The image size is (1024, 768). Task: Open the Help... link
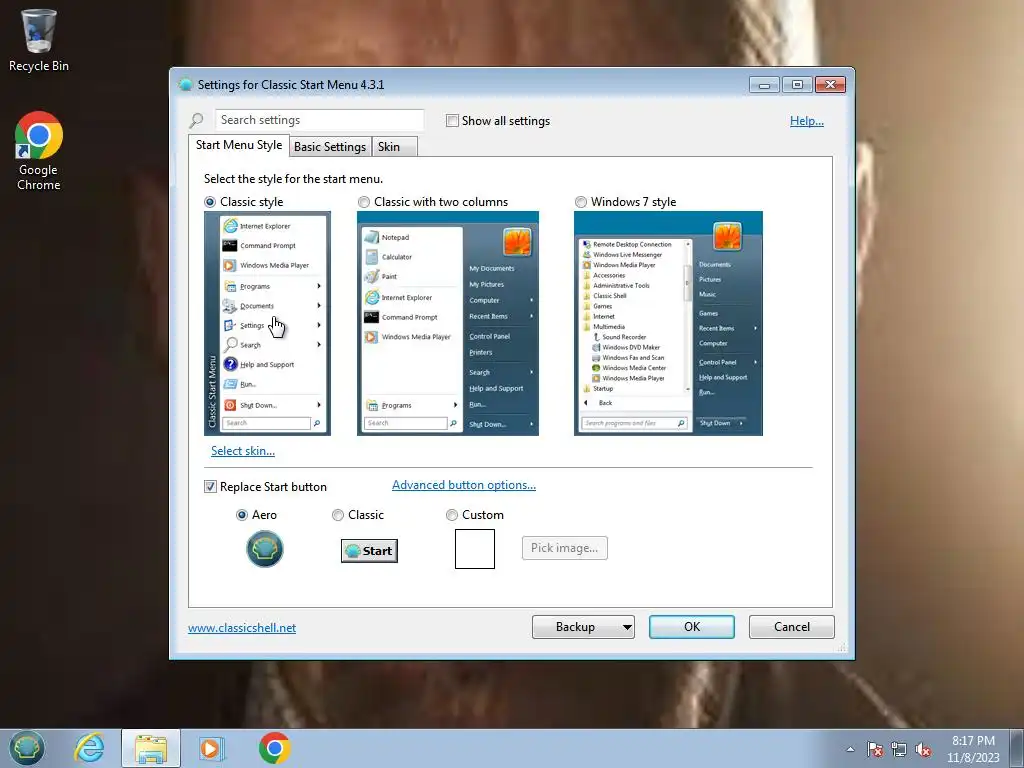coord(807,121)
